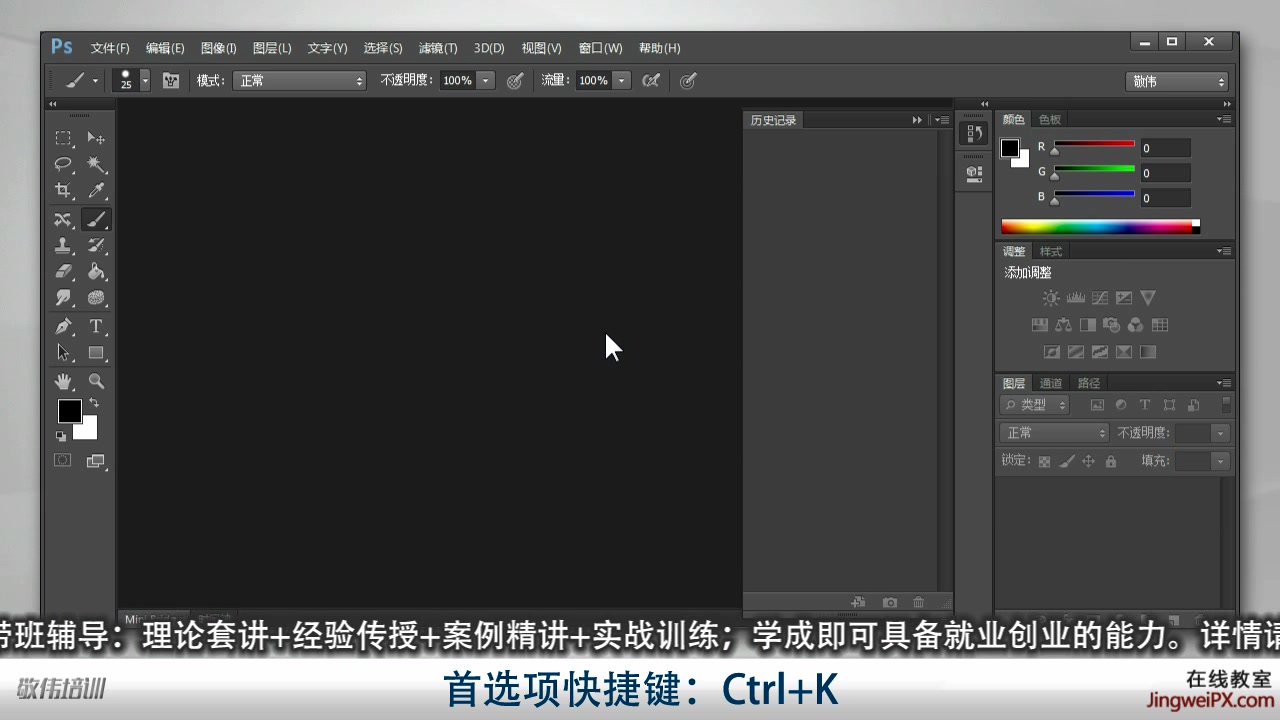Open the brush panel toggle icon
The height and width of the screenshot is (720, 1280).
click(171, 80)
